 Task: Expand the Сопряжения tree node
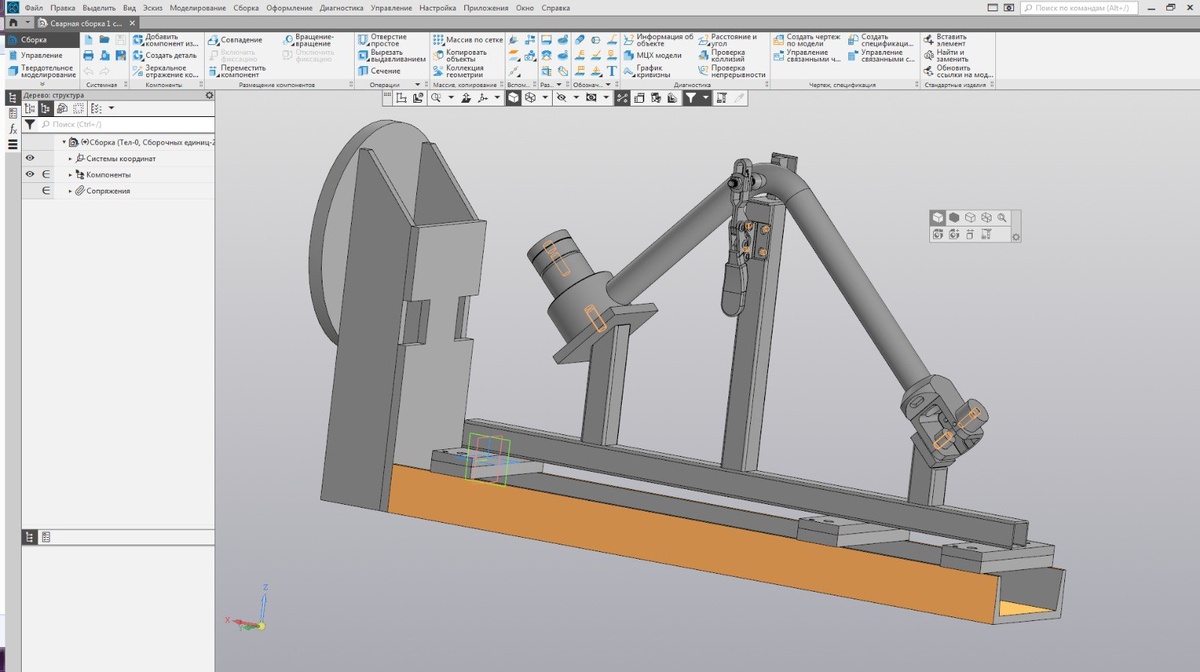click(70, 191)
